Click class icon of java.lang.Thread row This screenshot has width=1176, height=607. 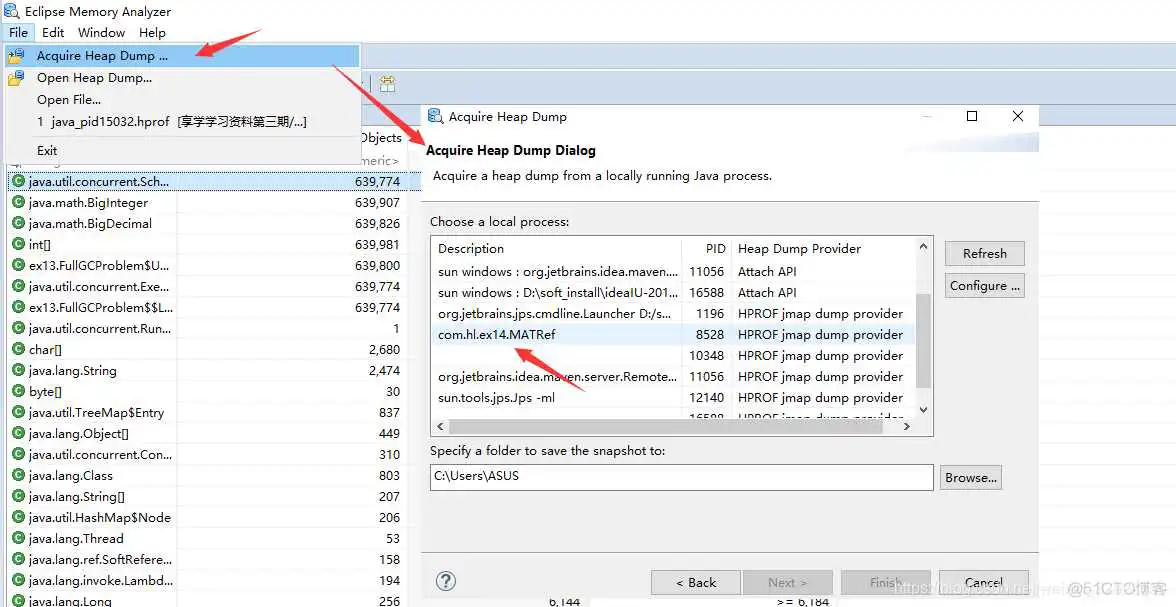coord(19,538)
